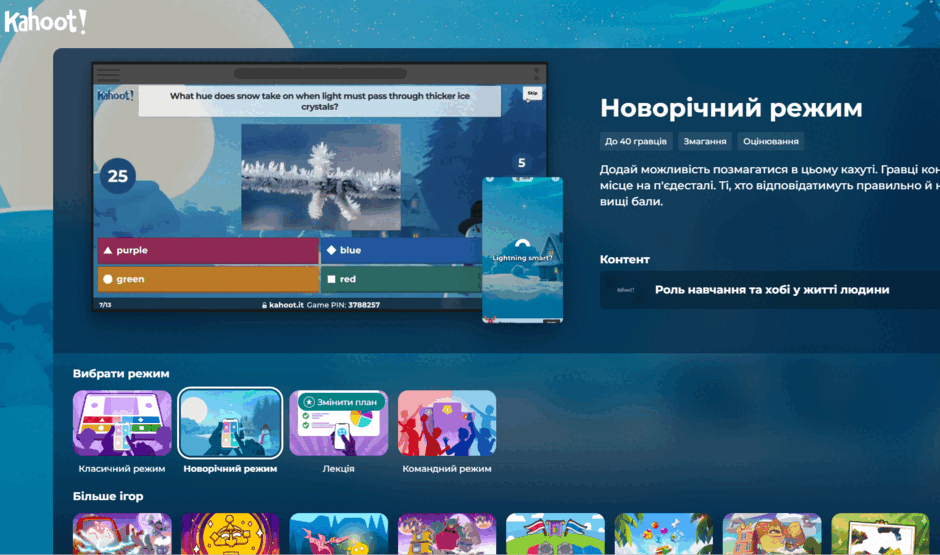Select Командний режим thumbnail
The width and height of the screenshot is (940, 555).
coord(447,423)
